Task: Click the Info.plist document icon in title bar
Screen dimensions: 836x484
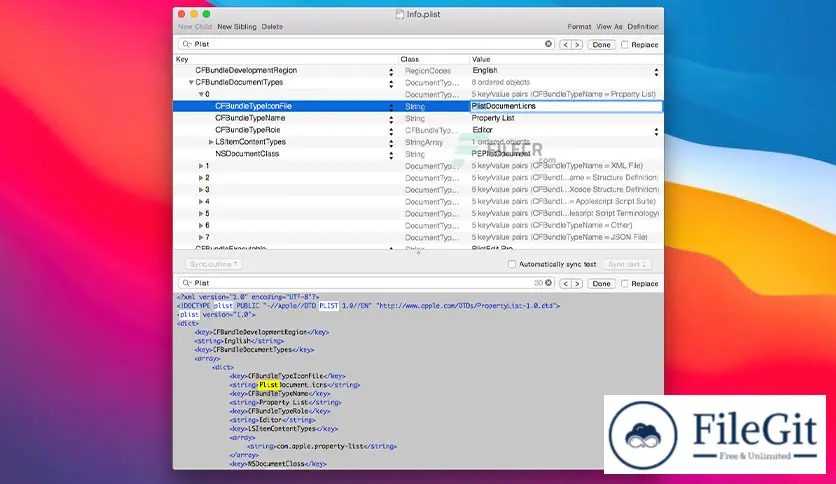Action: [399, 14]
